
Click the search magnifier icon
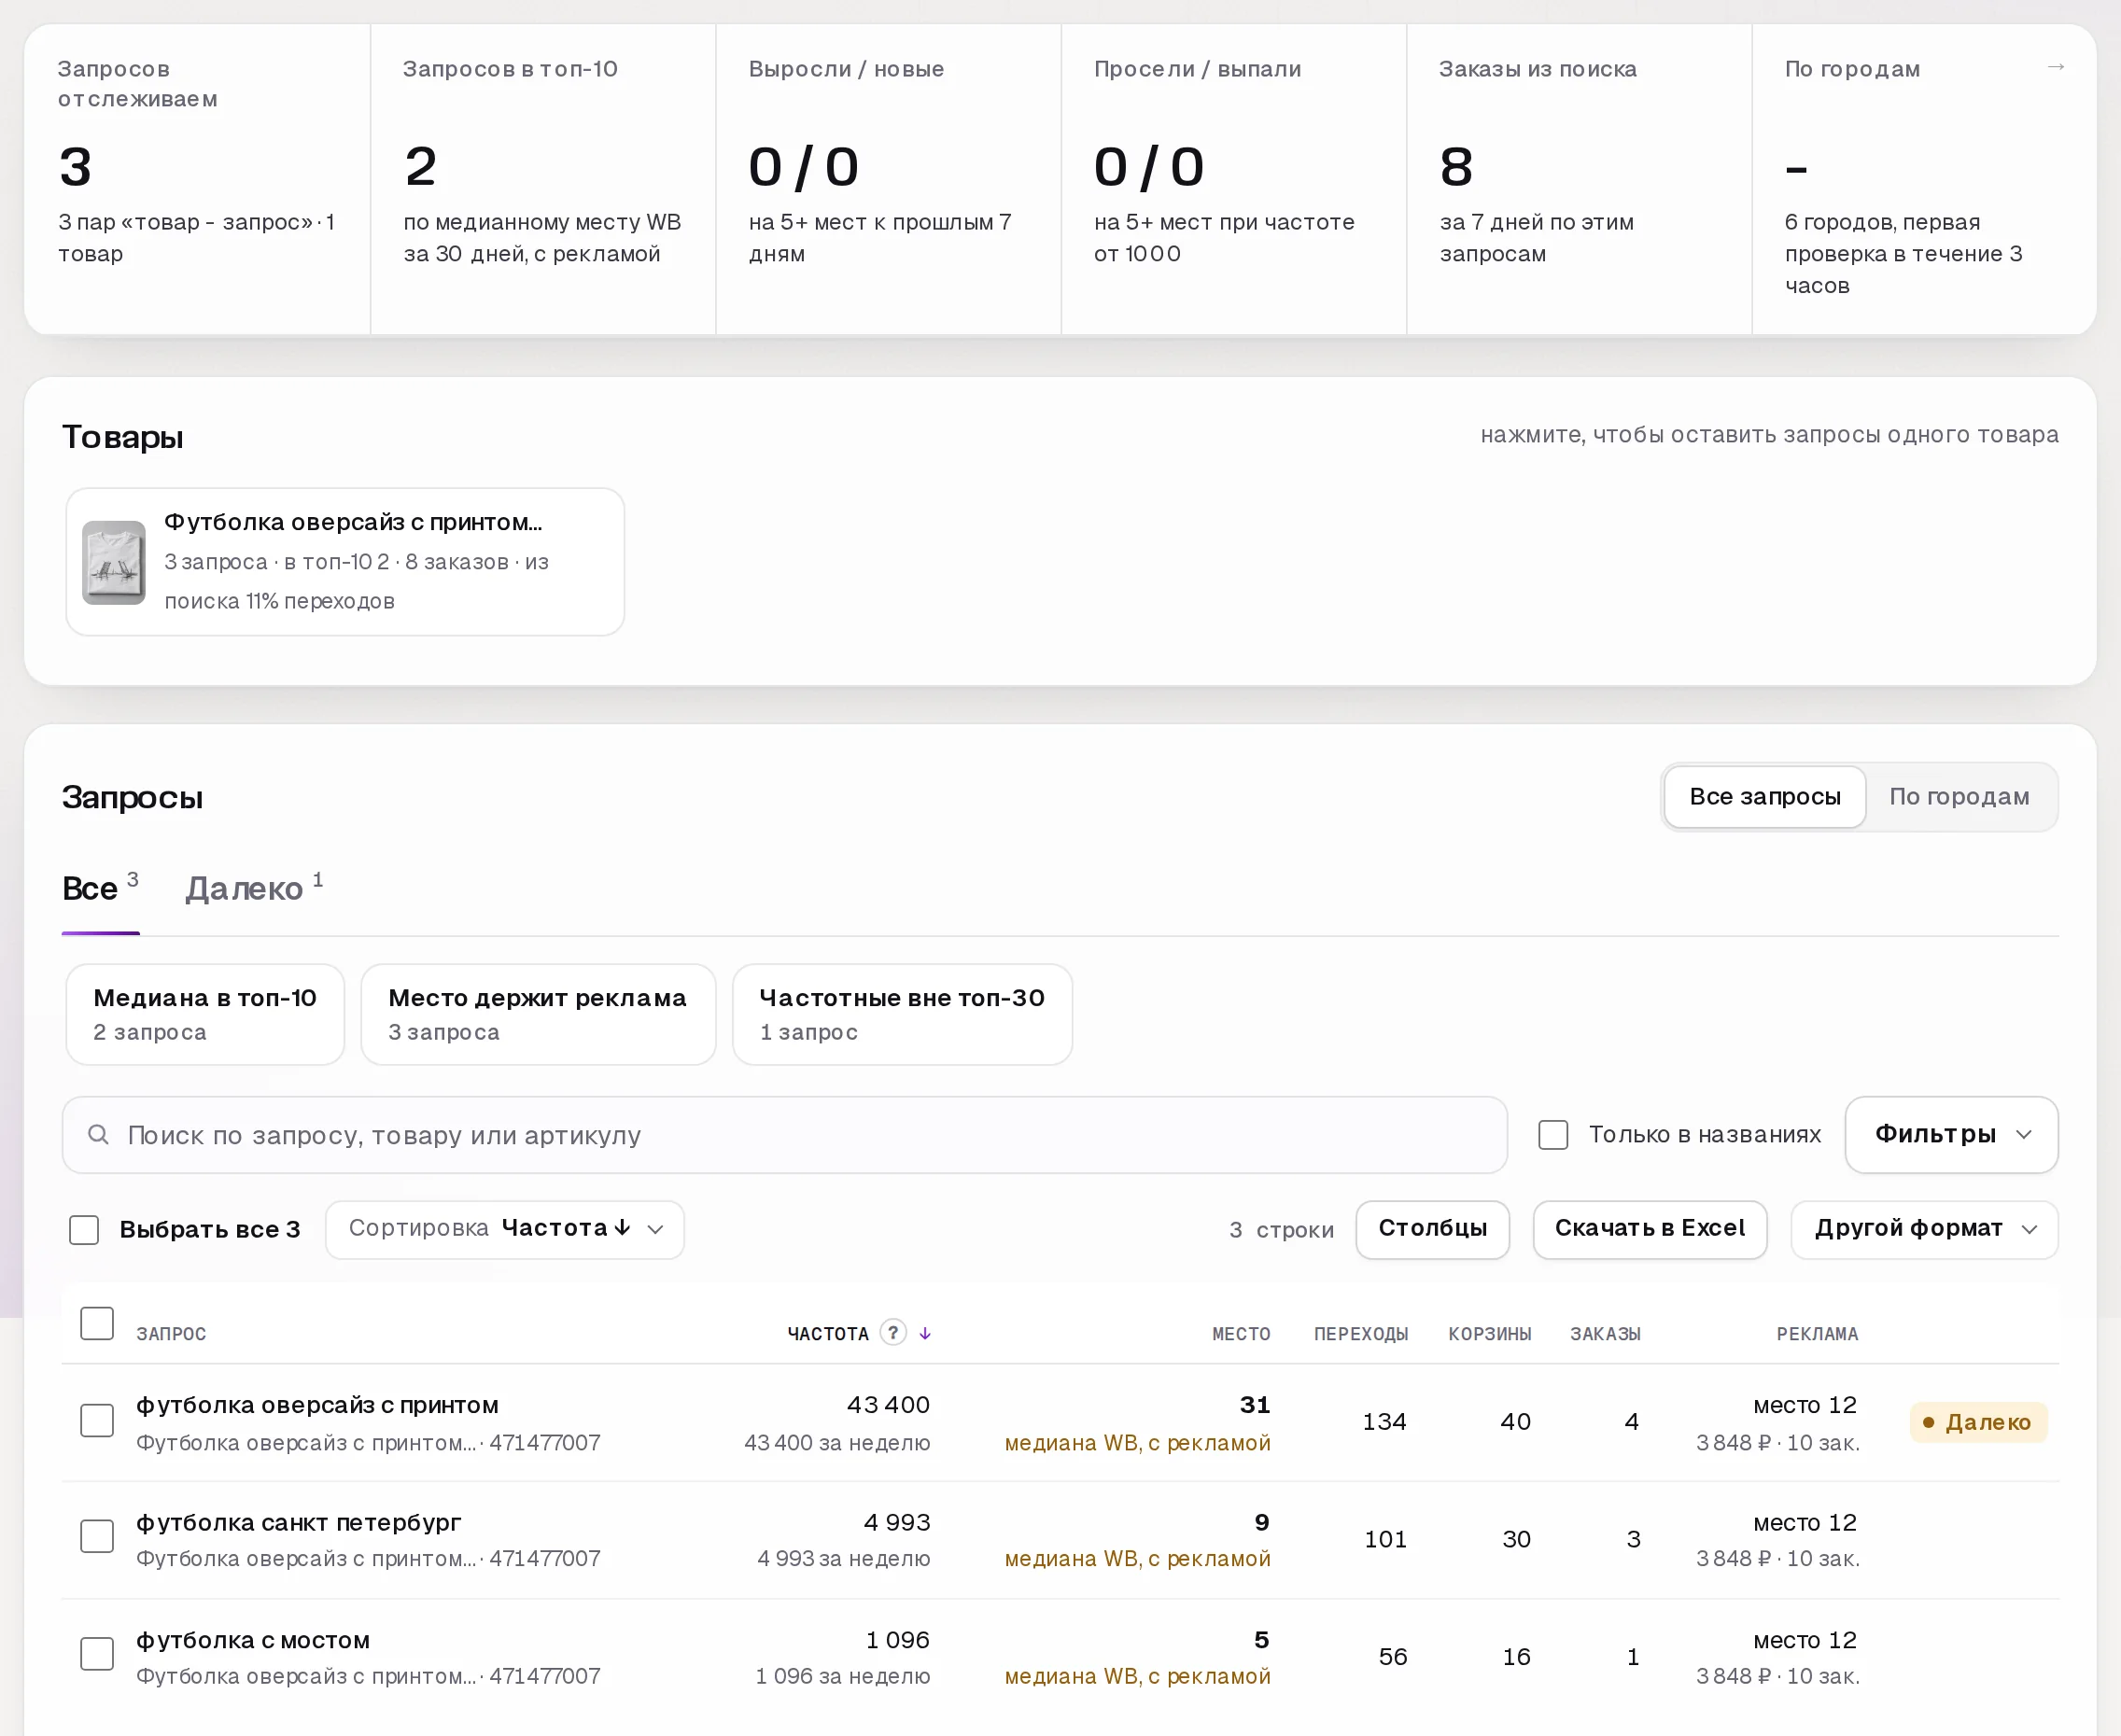[98, 1134]
